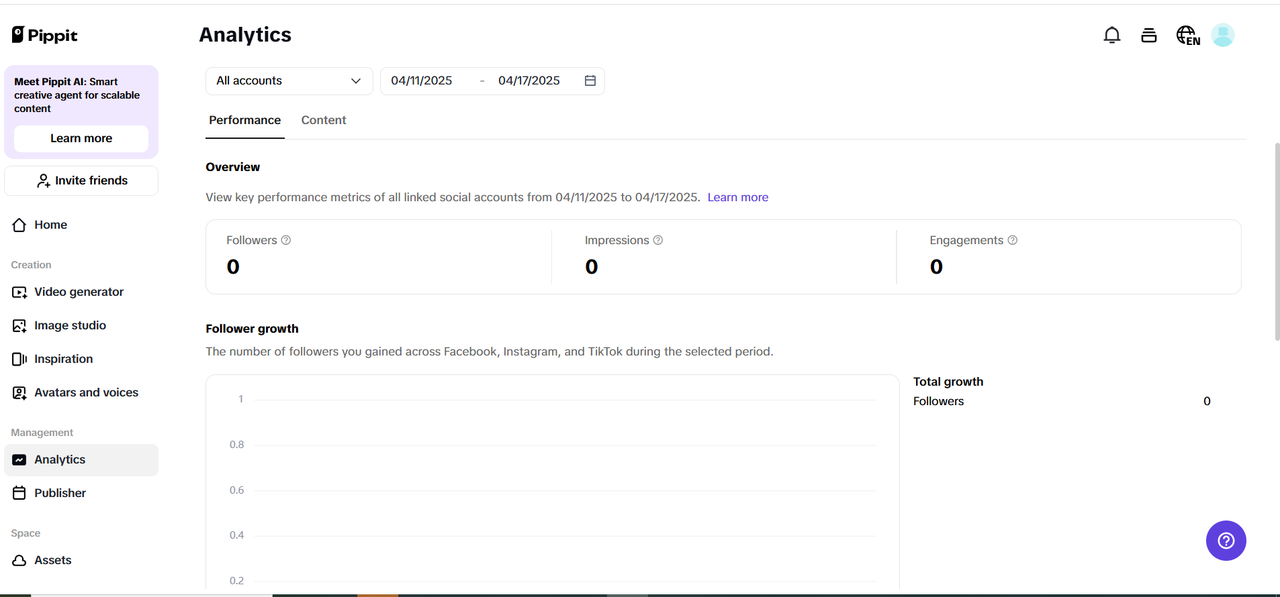Show the Impressions info tooltip icon
The width and height of the screenshot is (1280, 597).
click(658, 240)
